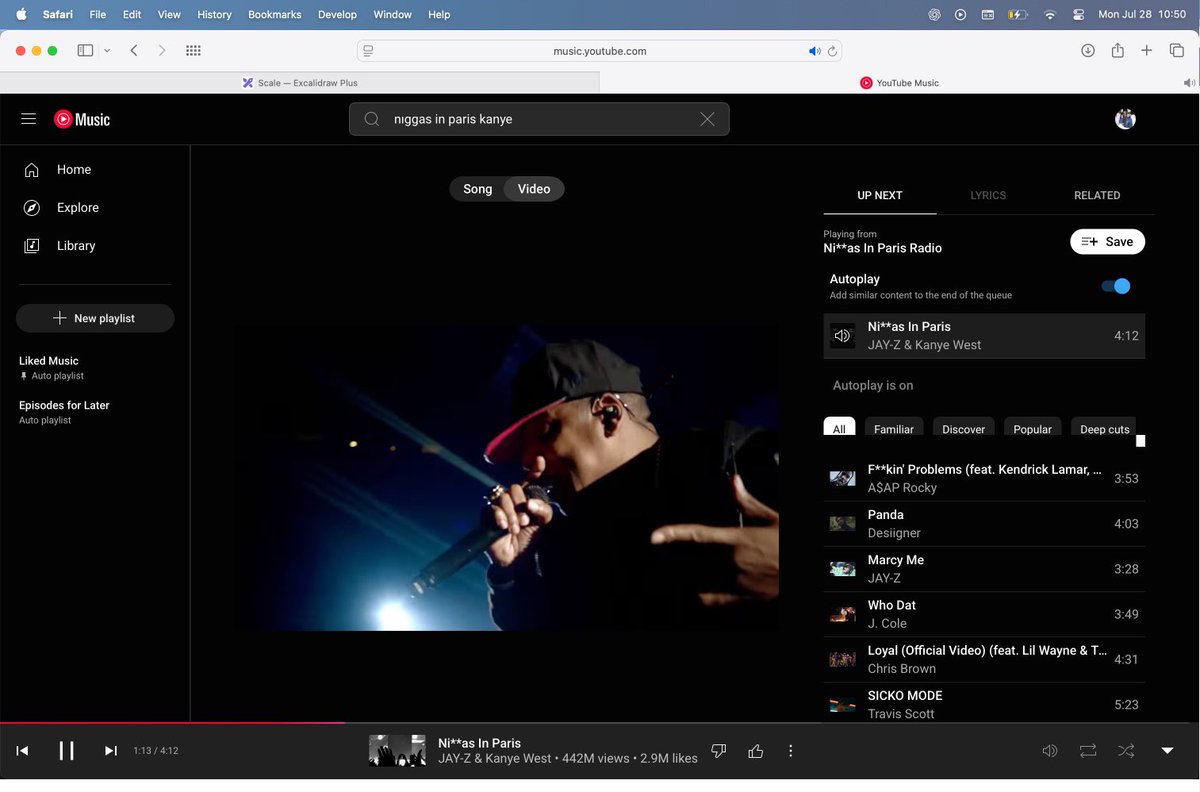Open Safari tab group dropdown chevron

tap(107, 51)
